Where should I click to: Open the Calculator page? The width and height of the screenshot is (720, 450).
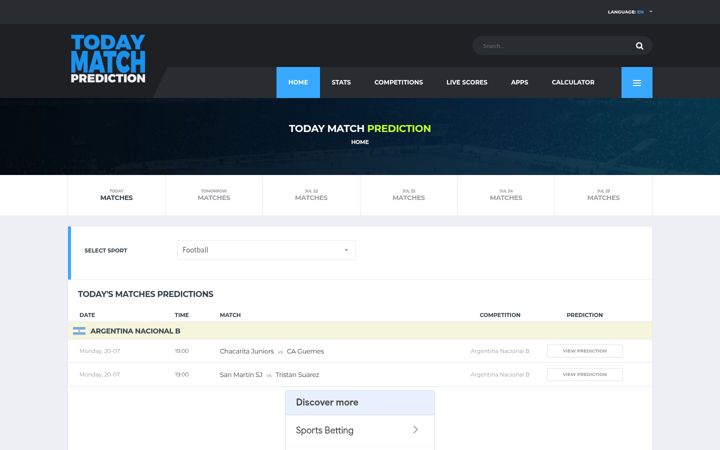coord(573,83)
